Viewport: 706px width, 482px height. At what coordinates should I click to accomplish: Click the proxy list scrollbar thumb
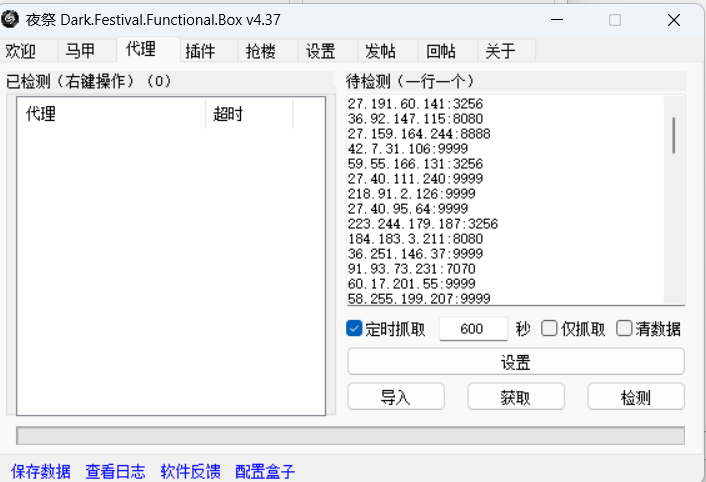pyautogui.click(x=674, y=135)
